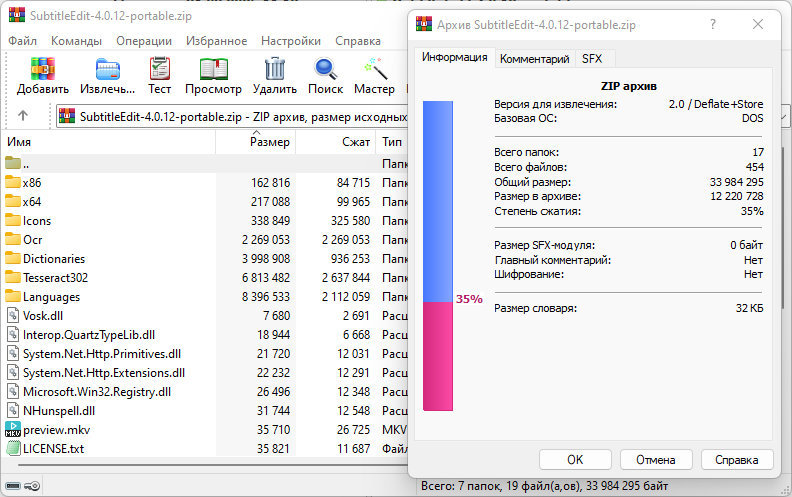The image size is (792, 497).
Task: Click the status bar total summary text
Action: pos(544,486)
